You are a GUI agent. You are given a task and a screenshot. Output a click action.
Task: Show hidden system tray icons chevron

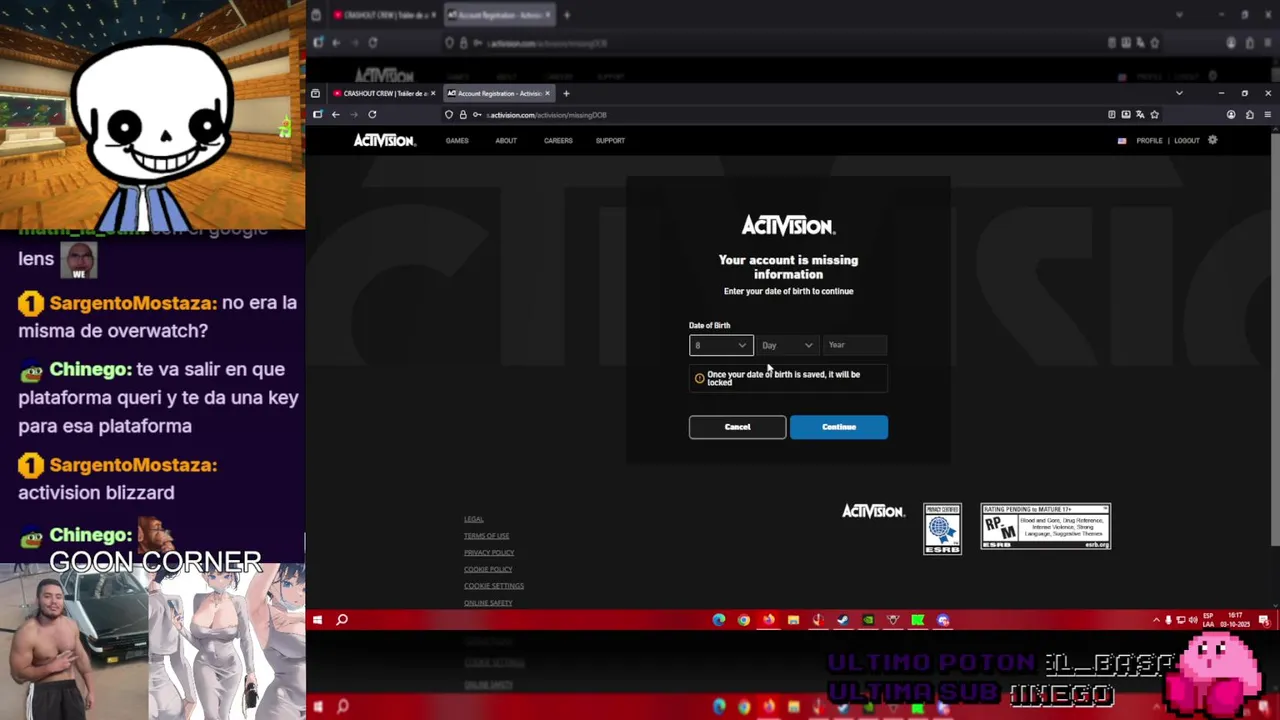pyautogui.click(x=1156, y=620)
